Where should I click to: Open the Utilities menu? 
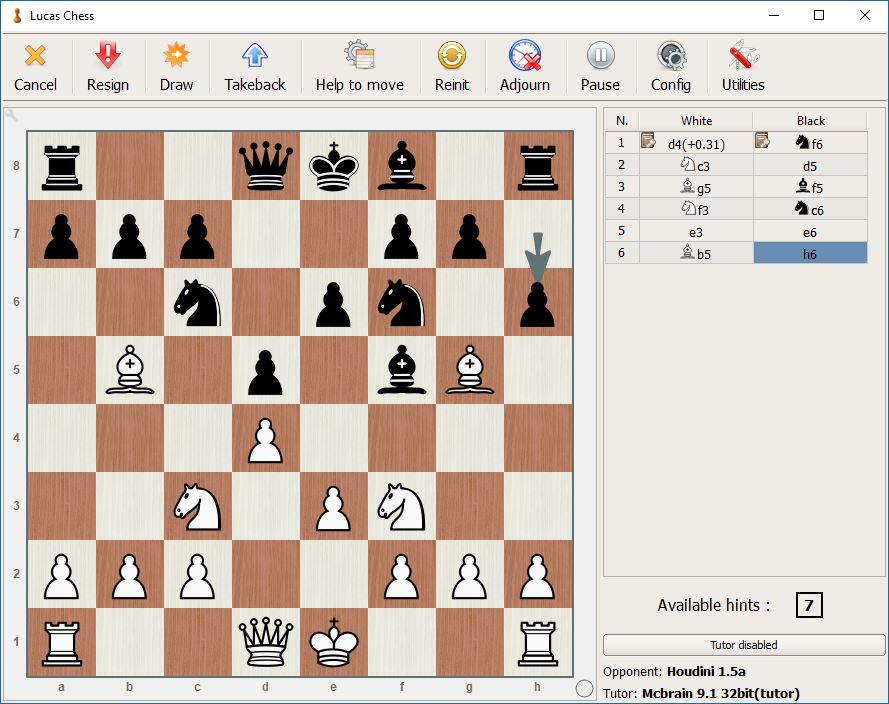pyautogui.click(x=743, y=67)
